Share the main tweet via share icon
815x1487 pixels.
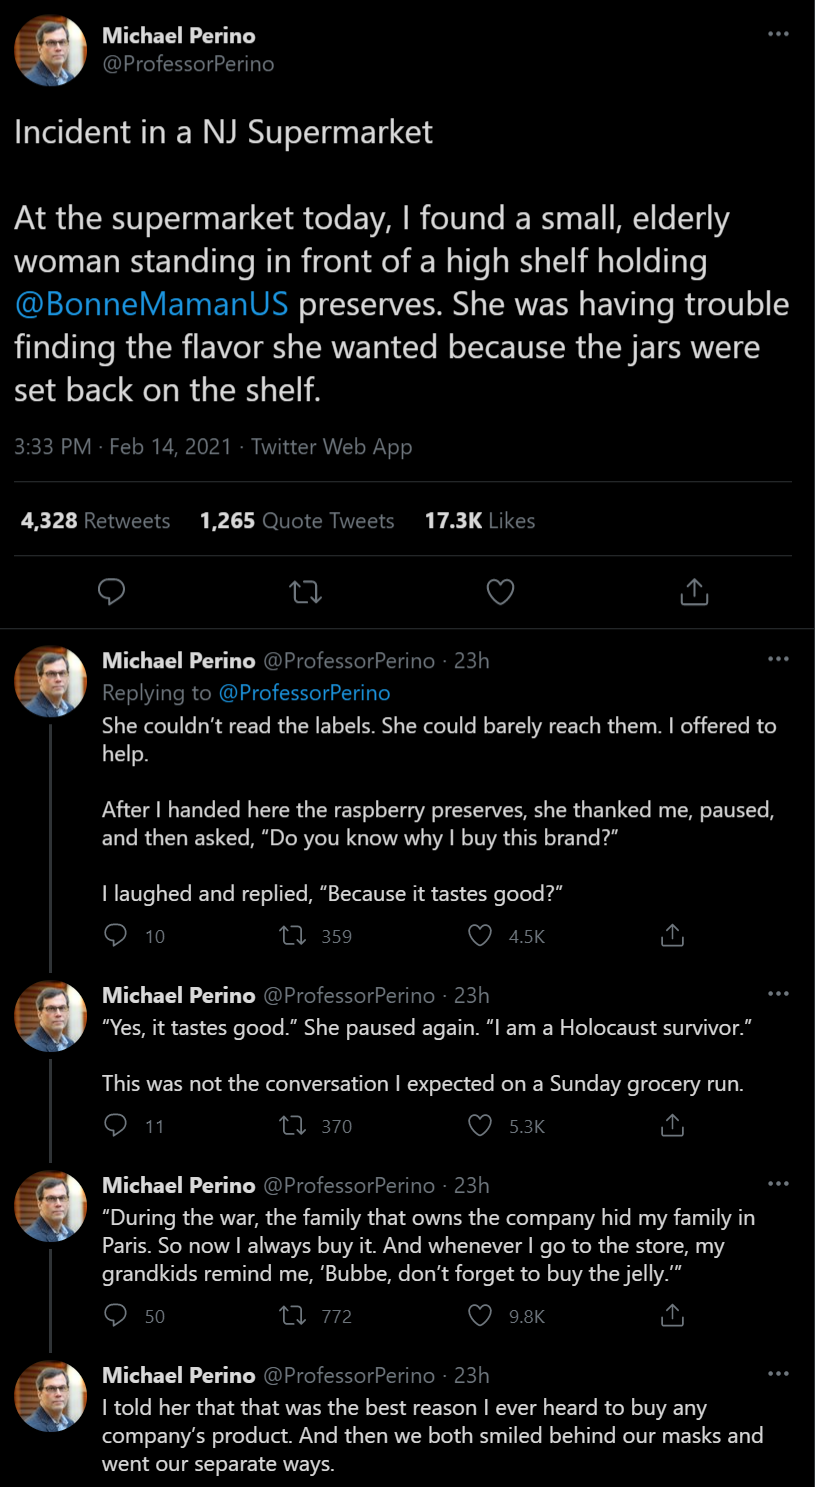coord(694,592)
